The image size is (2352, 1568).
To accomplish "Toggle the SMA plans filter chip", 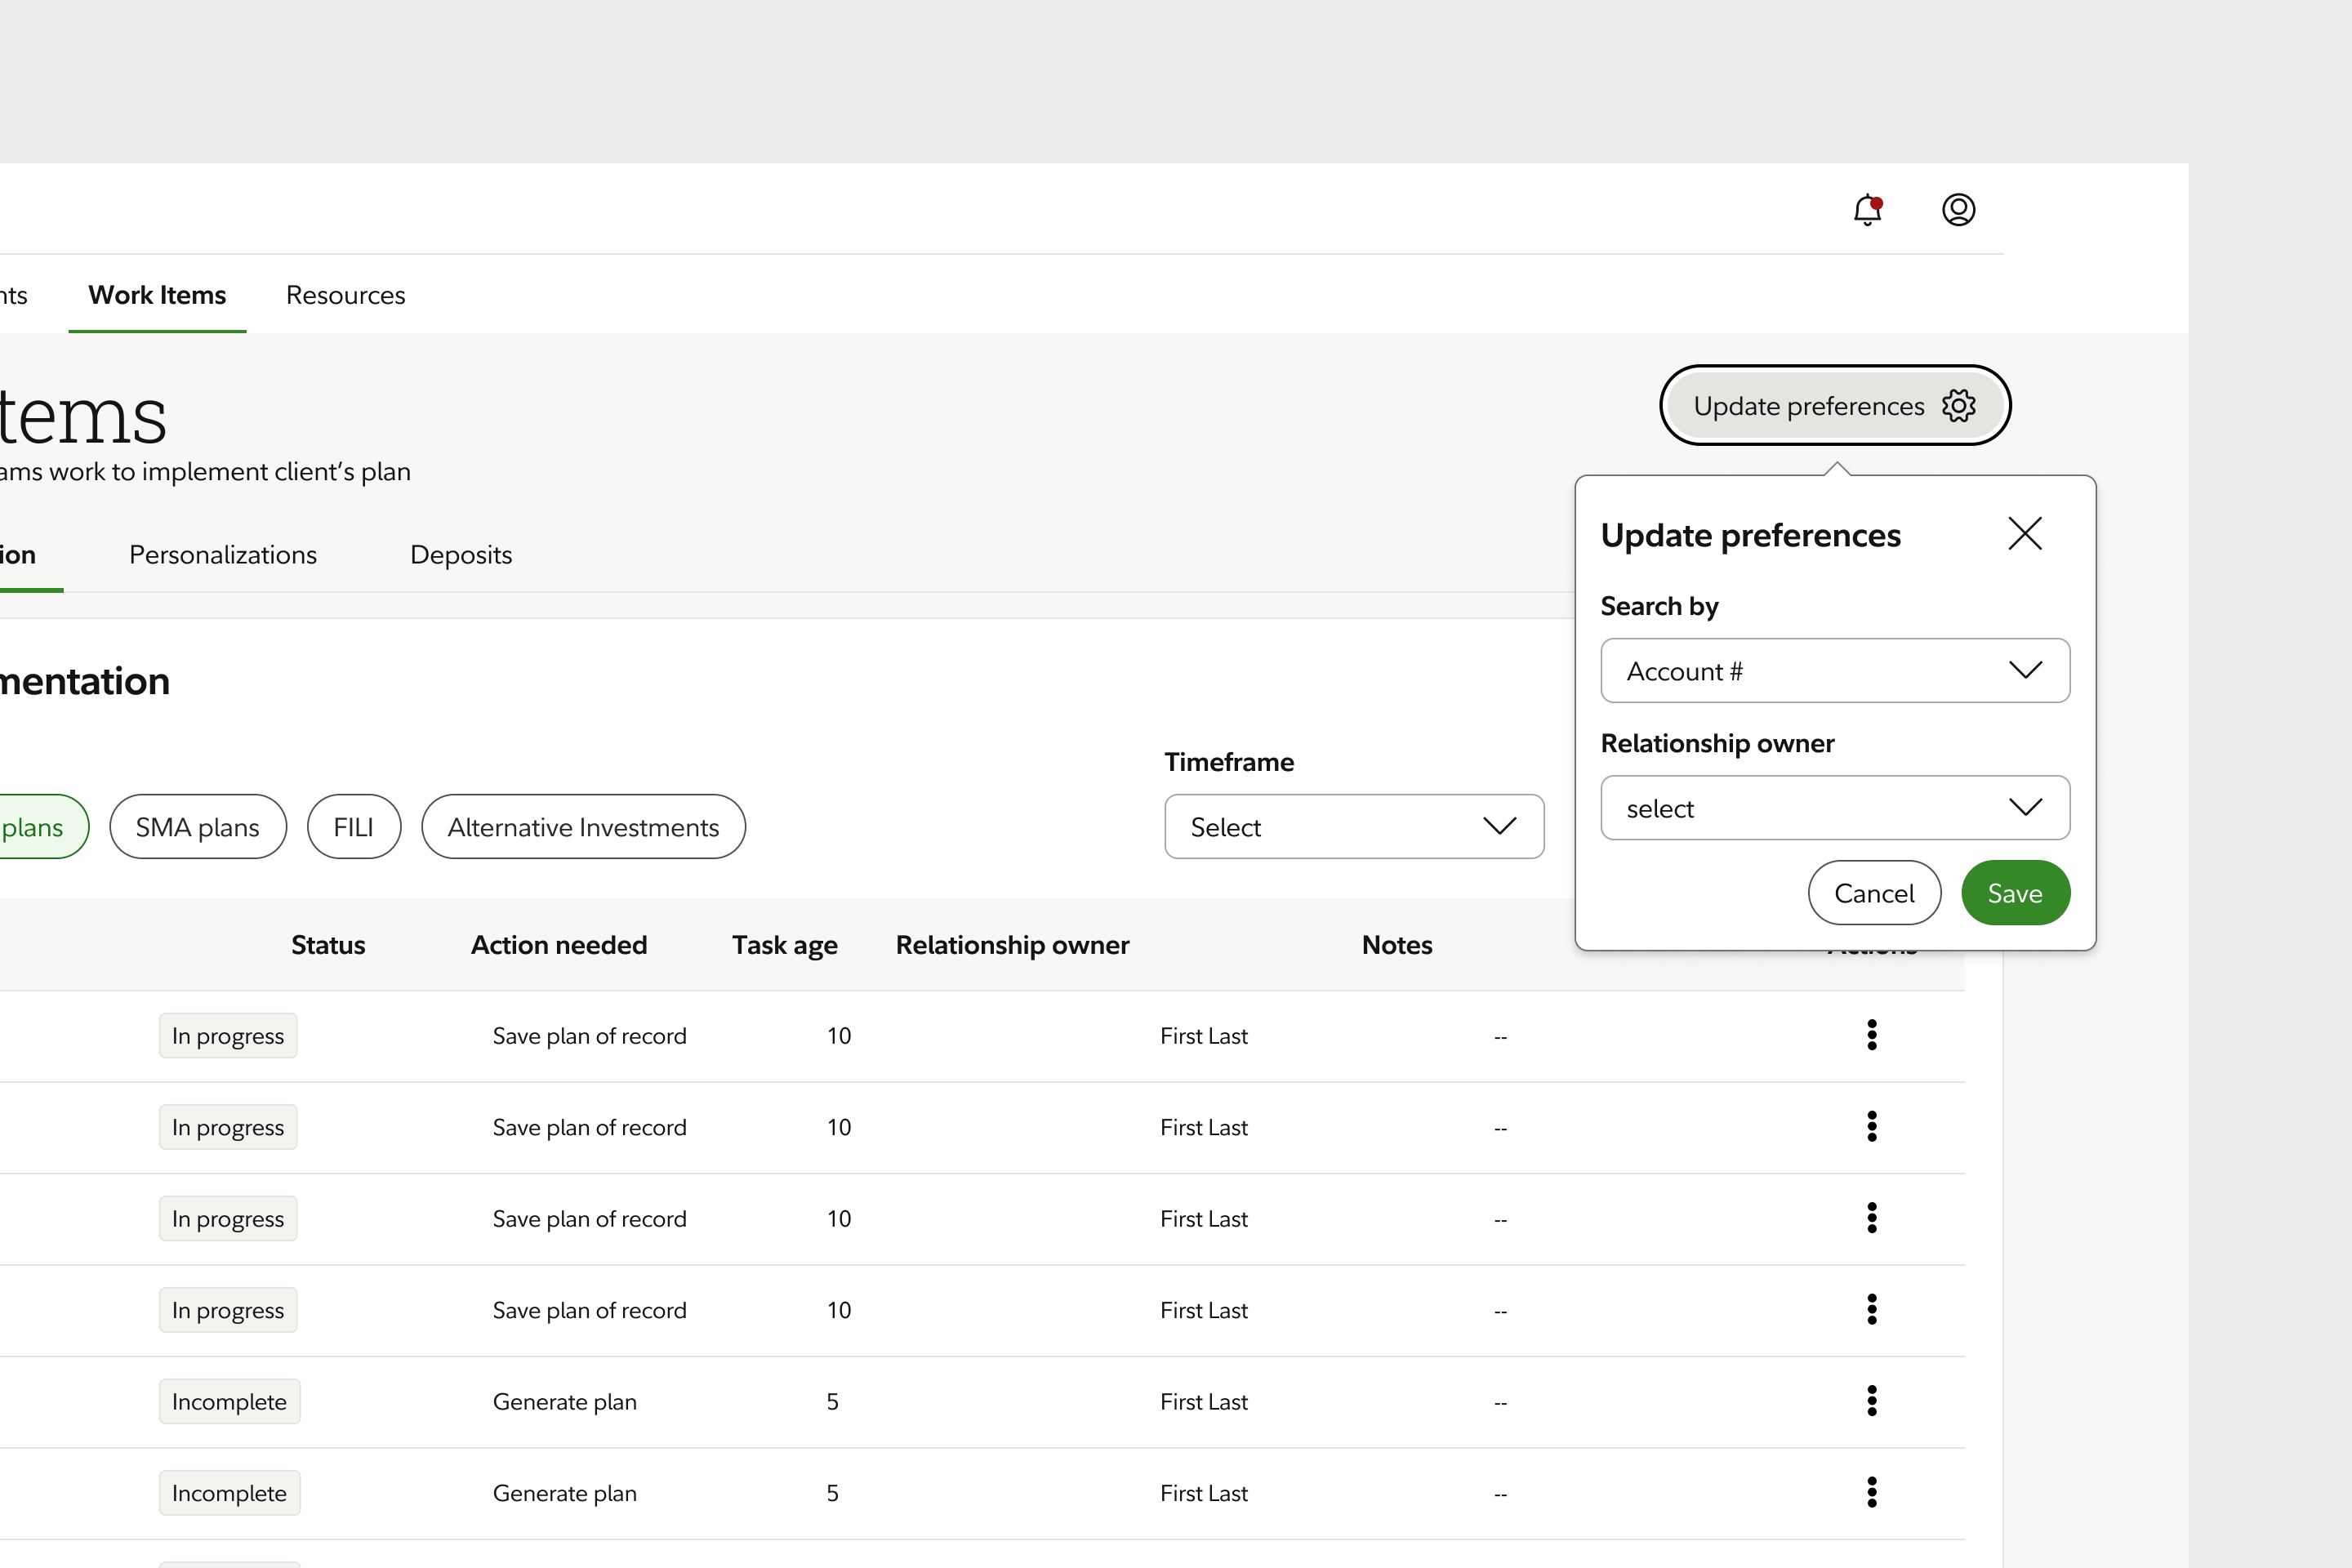I will tap(197, 826).
